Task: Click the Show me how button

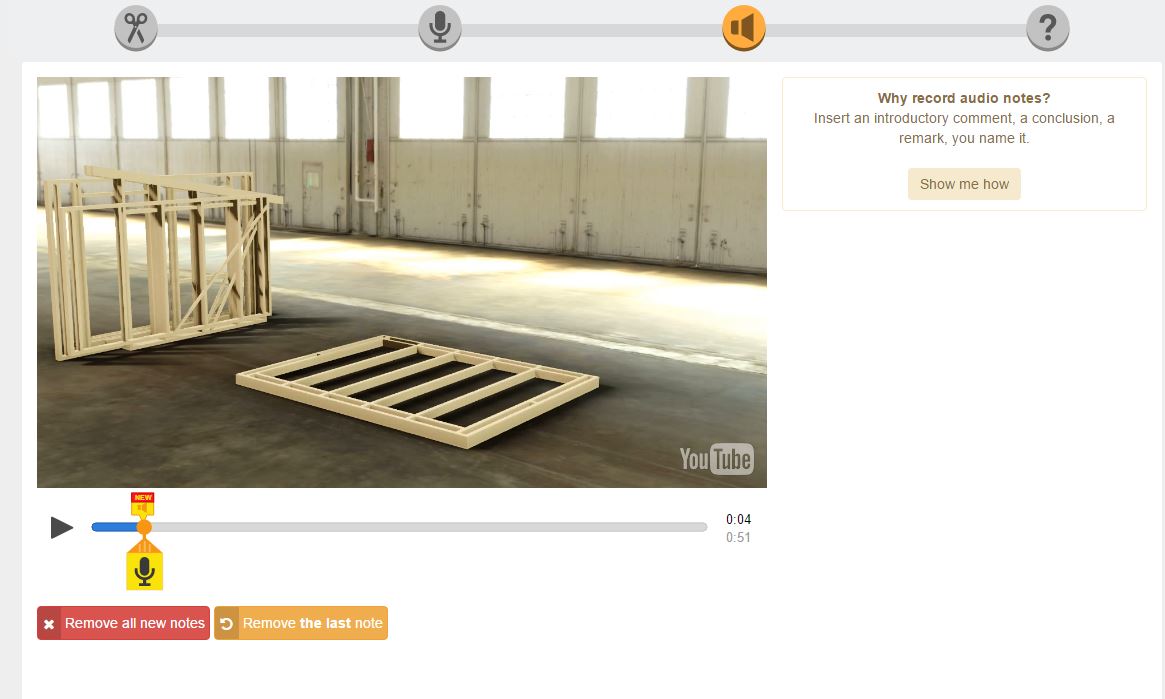Action: (964, 184)
